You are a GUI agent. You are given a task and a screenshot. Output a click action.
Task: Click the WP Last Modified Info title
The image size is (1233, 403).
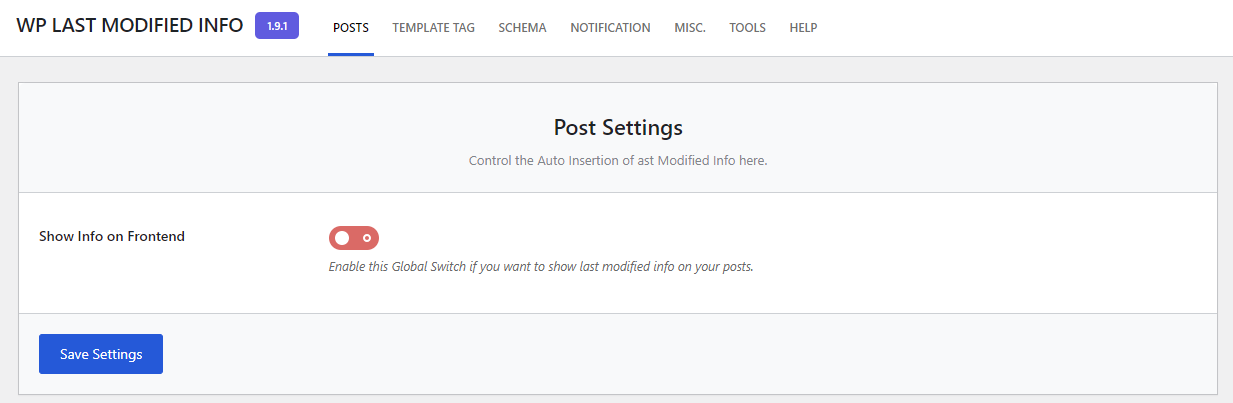tap(130, 26)
